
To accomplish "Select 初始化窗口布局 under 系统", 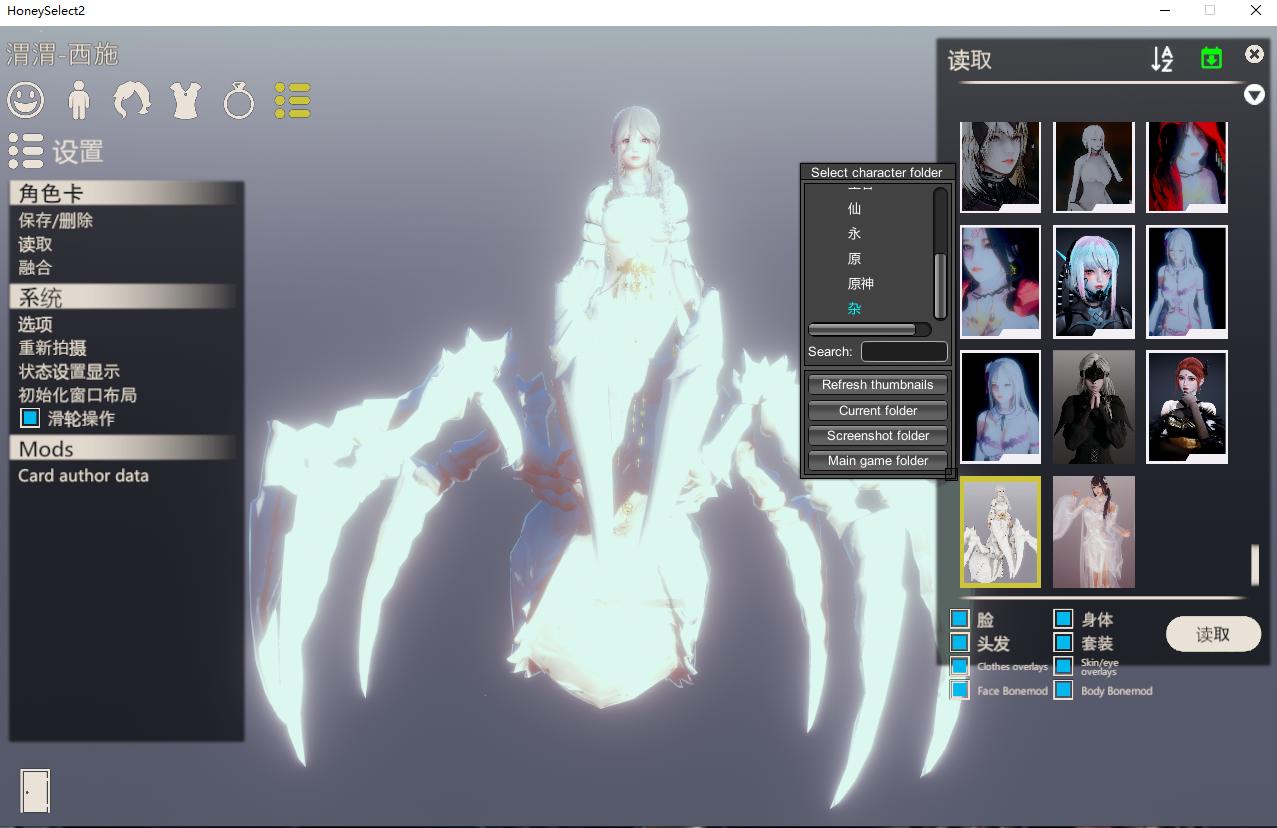I will point(77,395).
